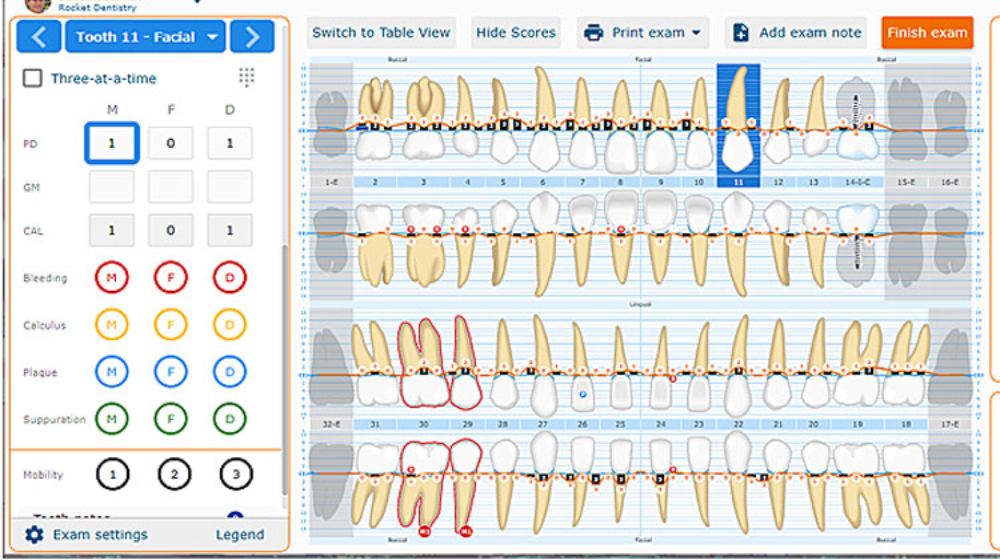The height and width of the screenshot is (560, 1000).
Task: Click the Hide Scores button
Action: coord(515,33)
